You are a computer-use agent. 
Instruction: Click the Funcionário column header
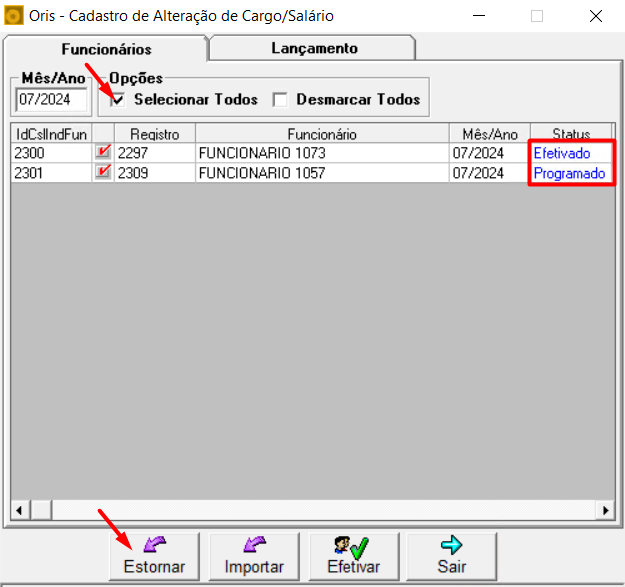[322, 134]
